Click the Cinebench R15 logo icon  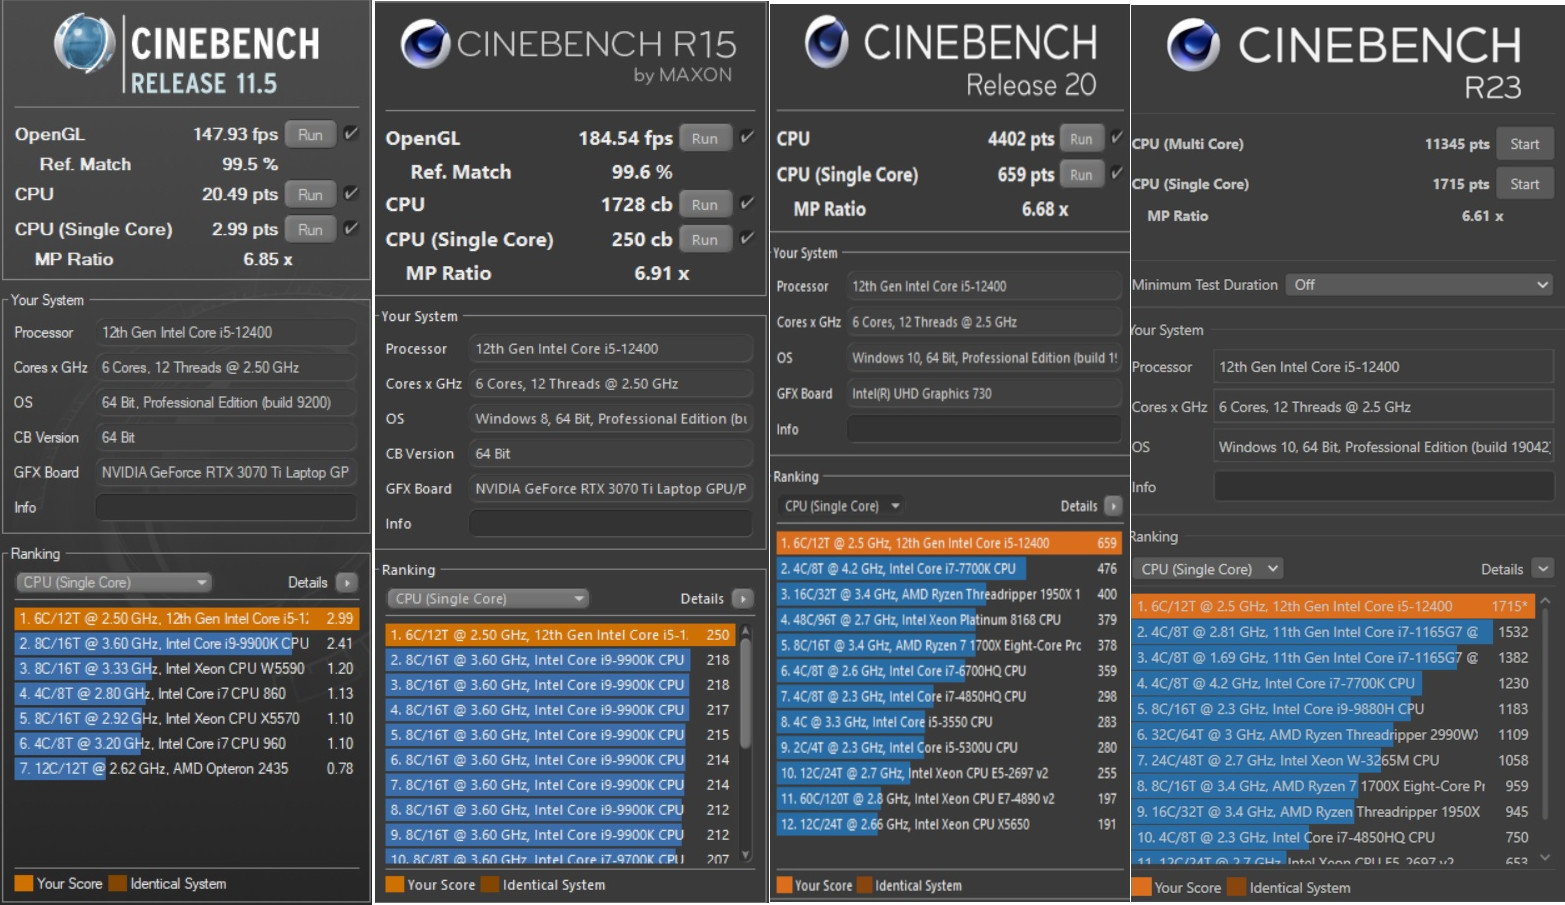(x=425, y=43)
